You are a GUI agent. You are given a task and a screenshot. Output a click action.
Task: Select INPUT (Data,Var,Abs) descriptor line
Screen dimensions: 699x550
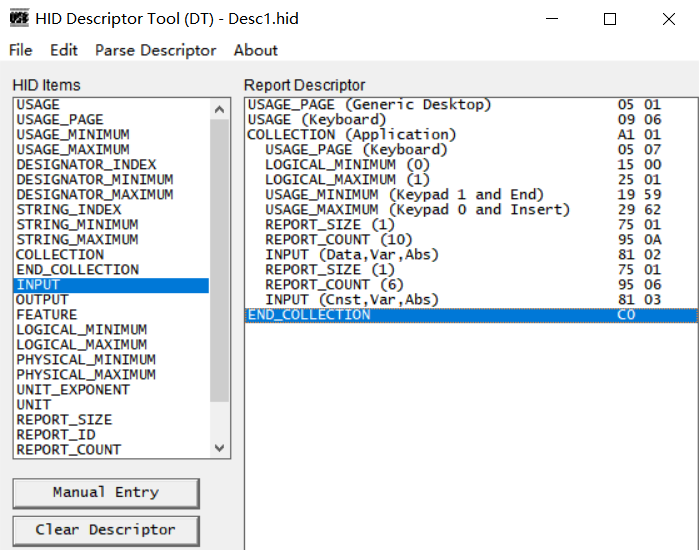(x=472, y=254)
